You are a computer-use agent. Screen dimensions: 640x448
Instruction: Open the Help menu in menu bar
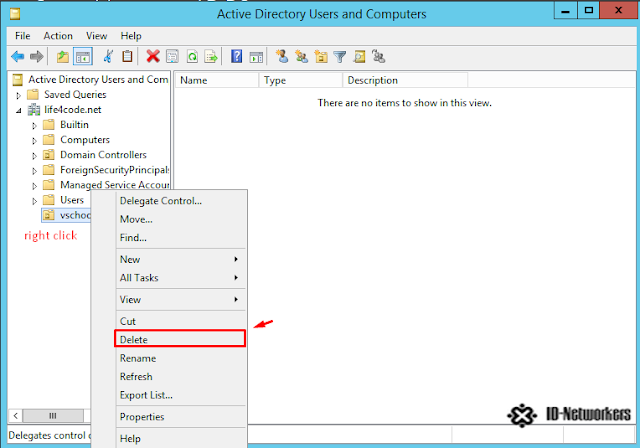131,36
